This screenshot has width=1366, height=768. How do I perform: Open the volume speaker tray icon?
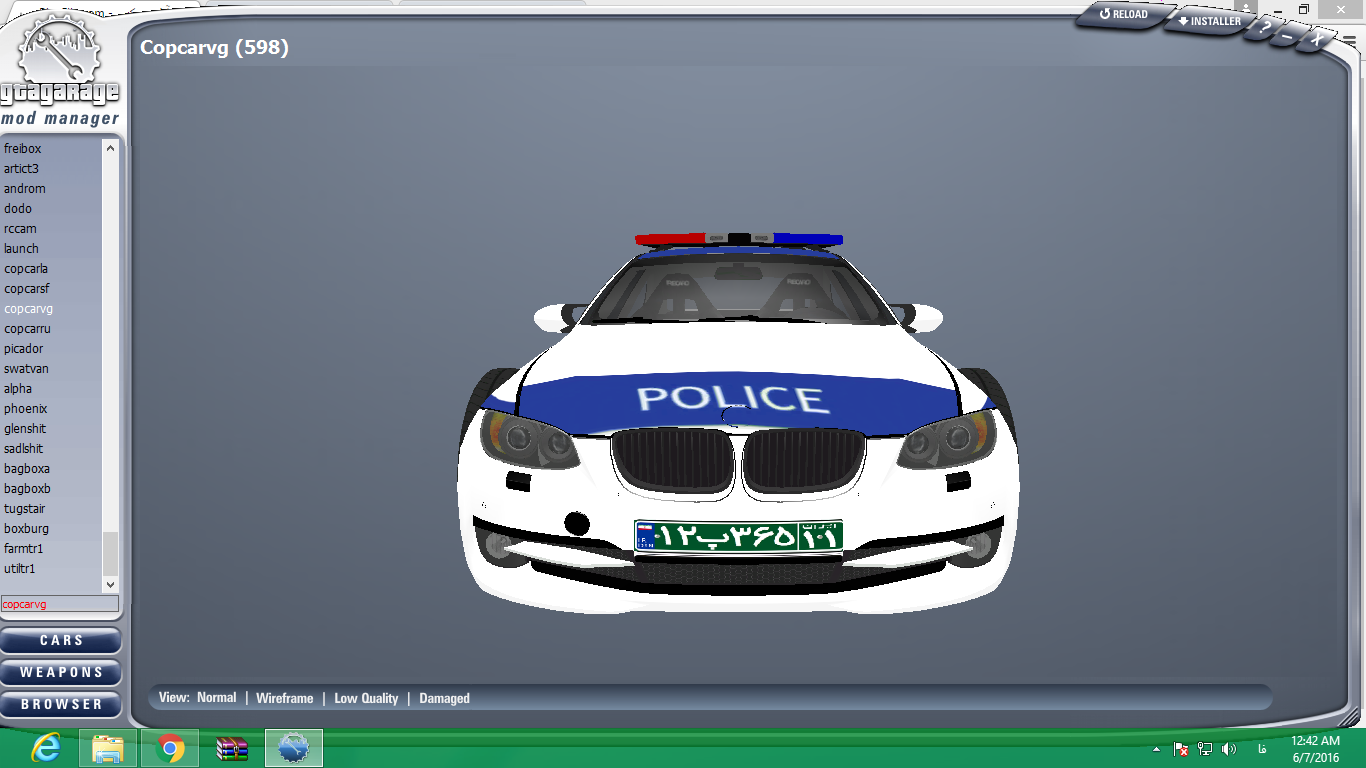coord(1229,749)
